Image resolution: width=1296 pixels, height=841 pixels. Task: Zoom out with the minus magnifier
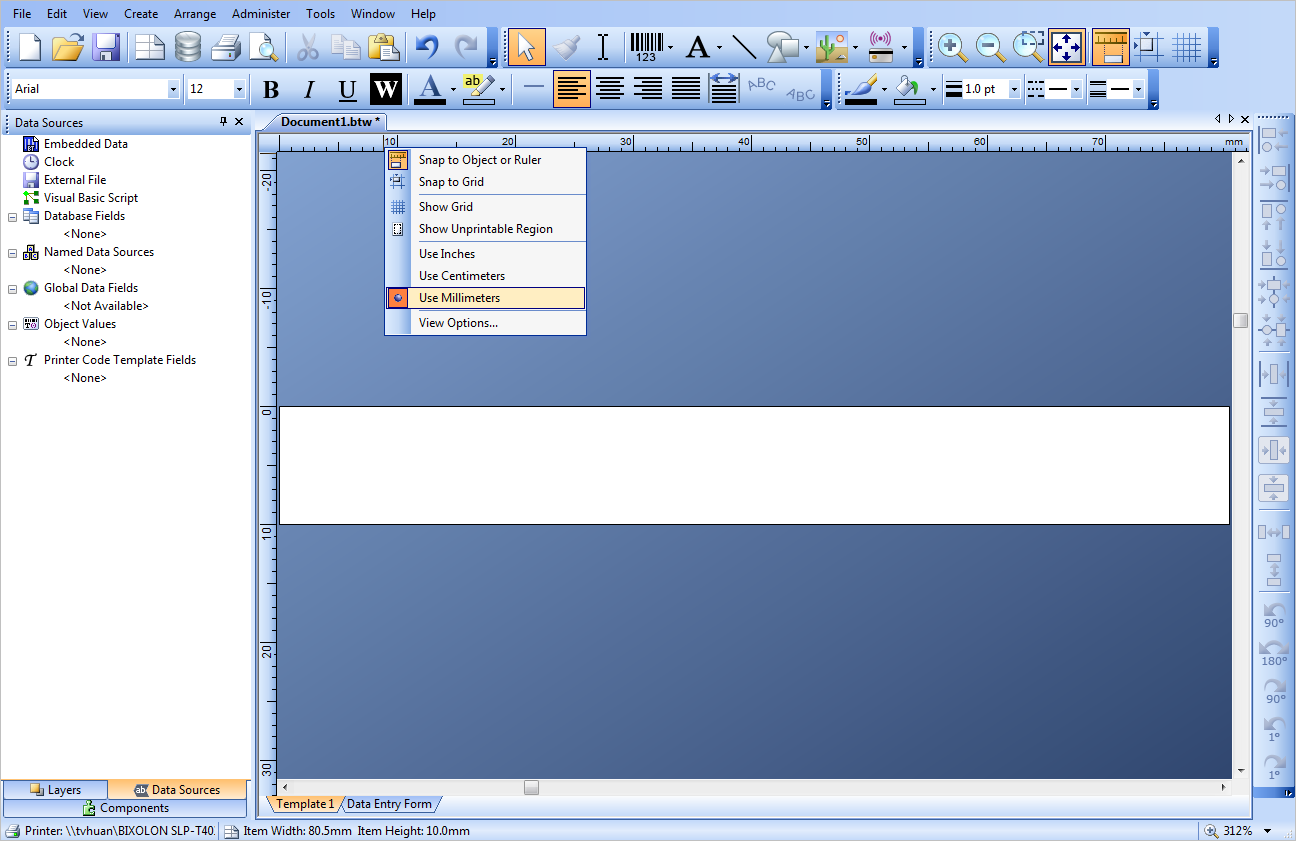coord(990,47)
